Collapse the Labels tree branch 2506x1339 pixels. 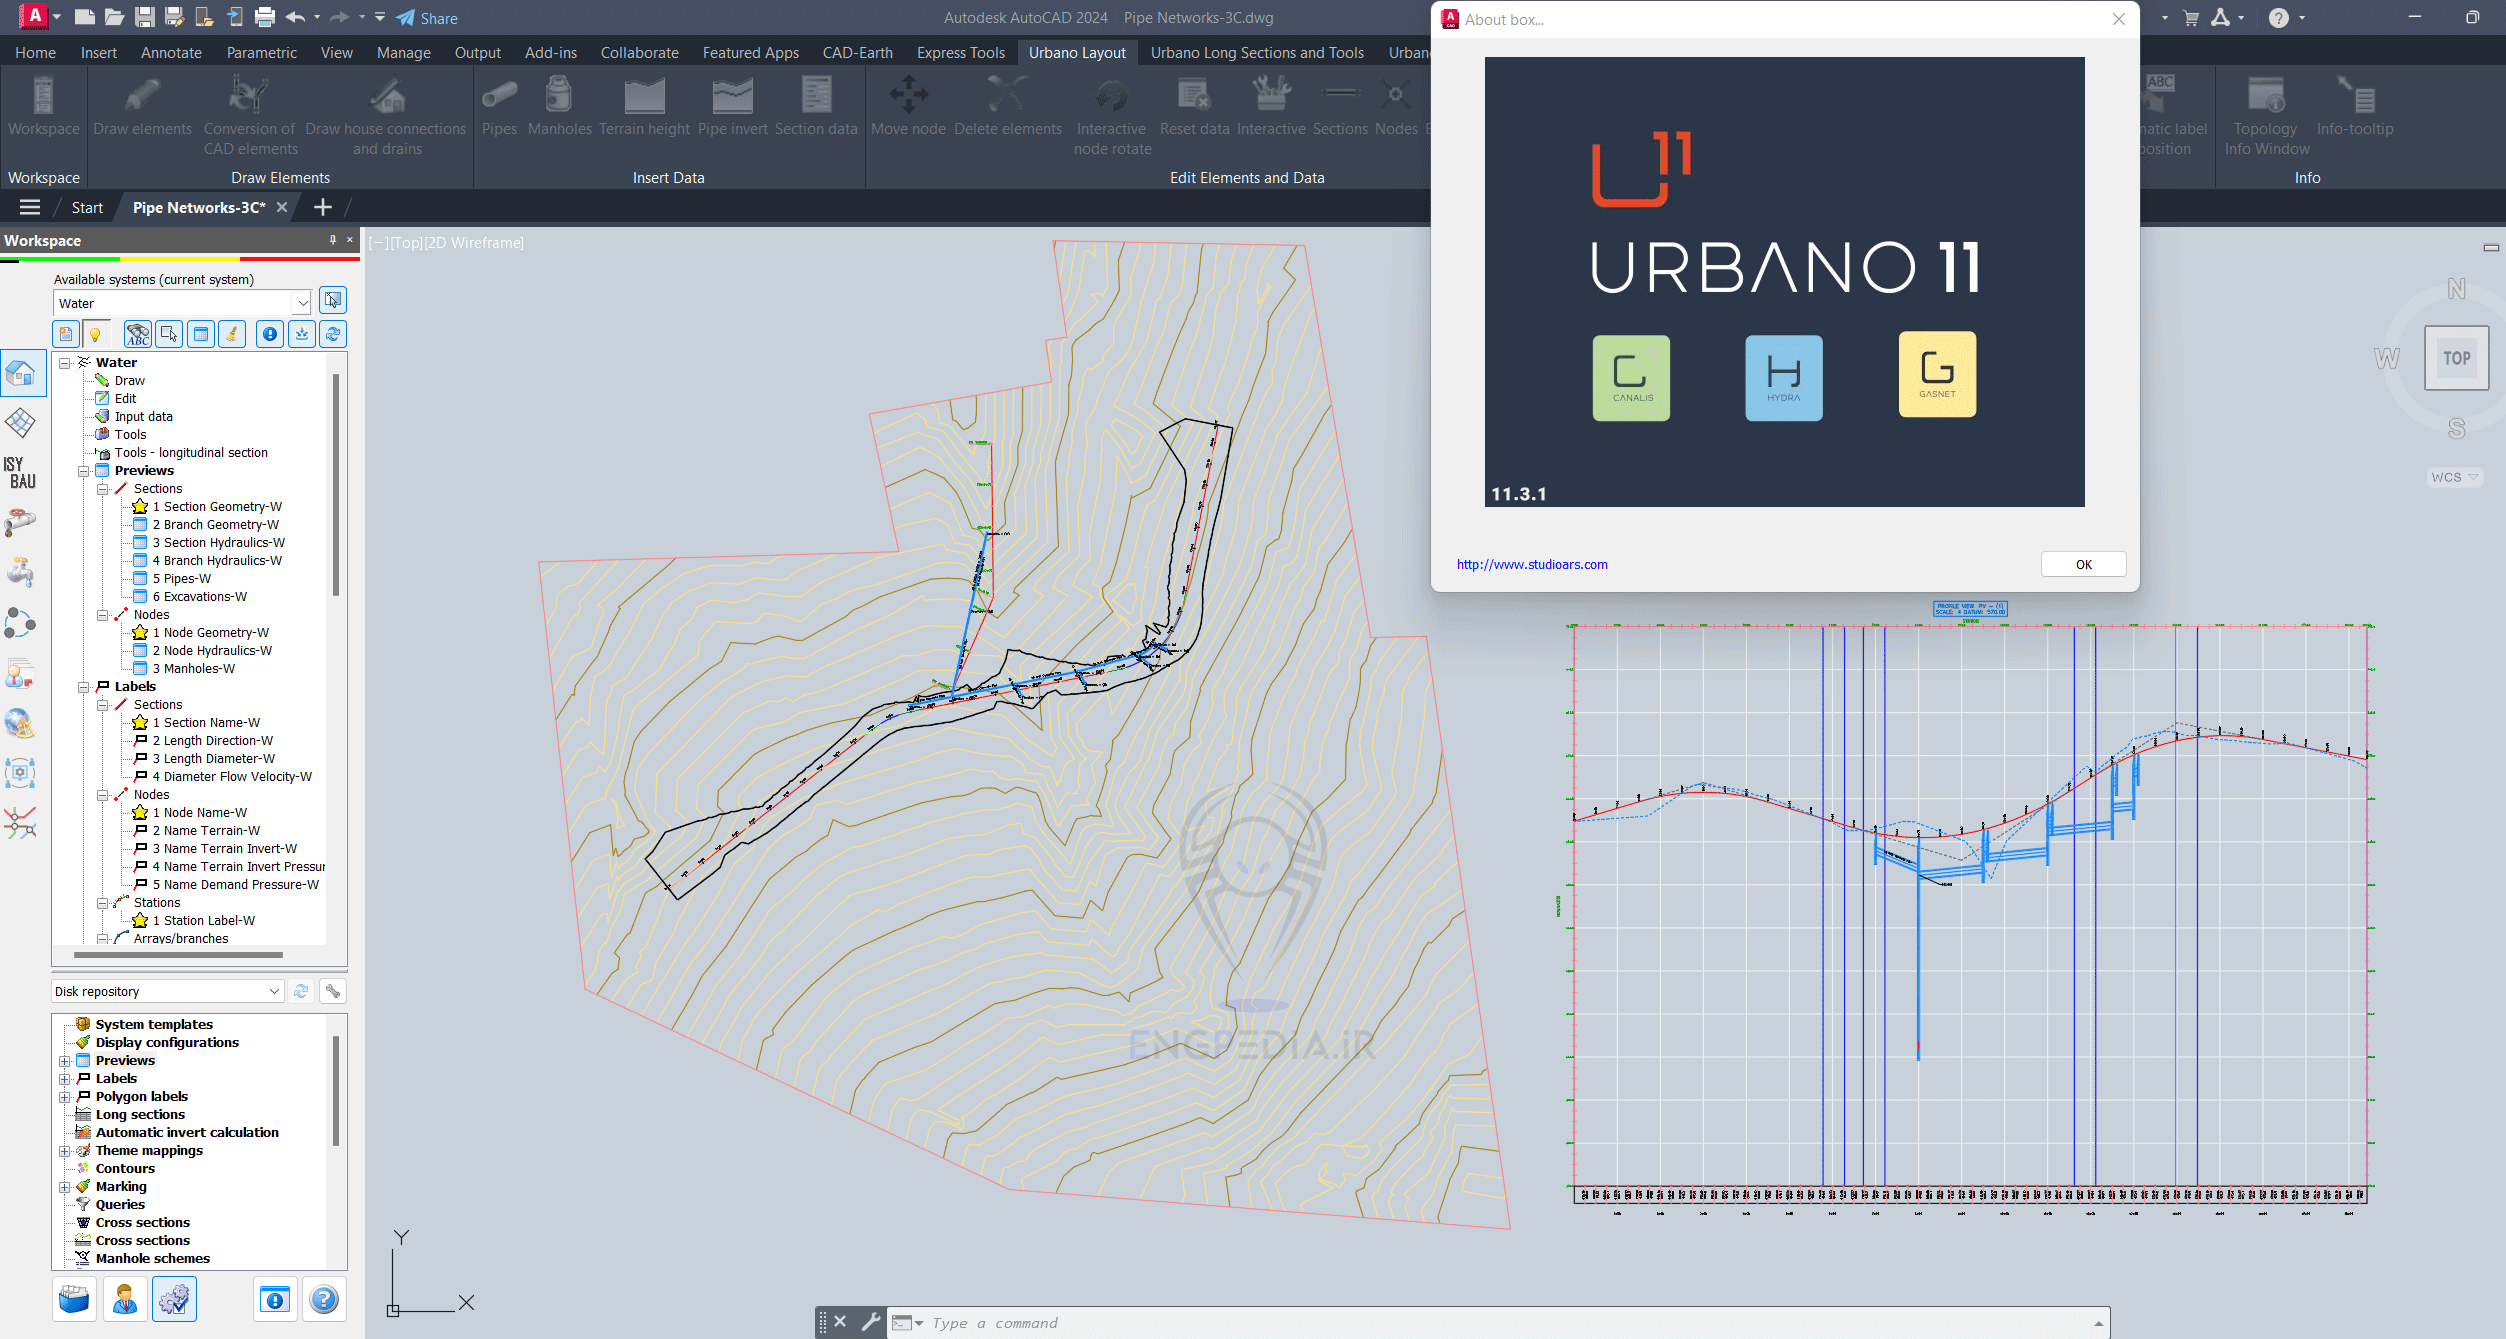[x=84, y=686]
